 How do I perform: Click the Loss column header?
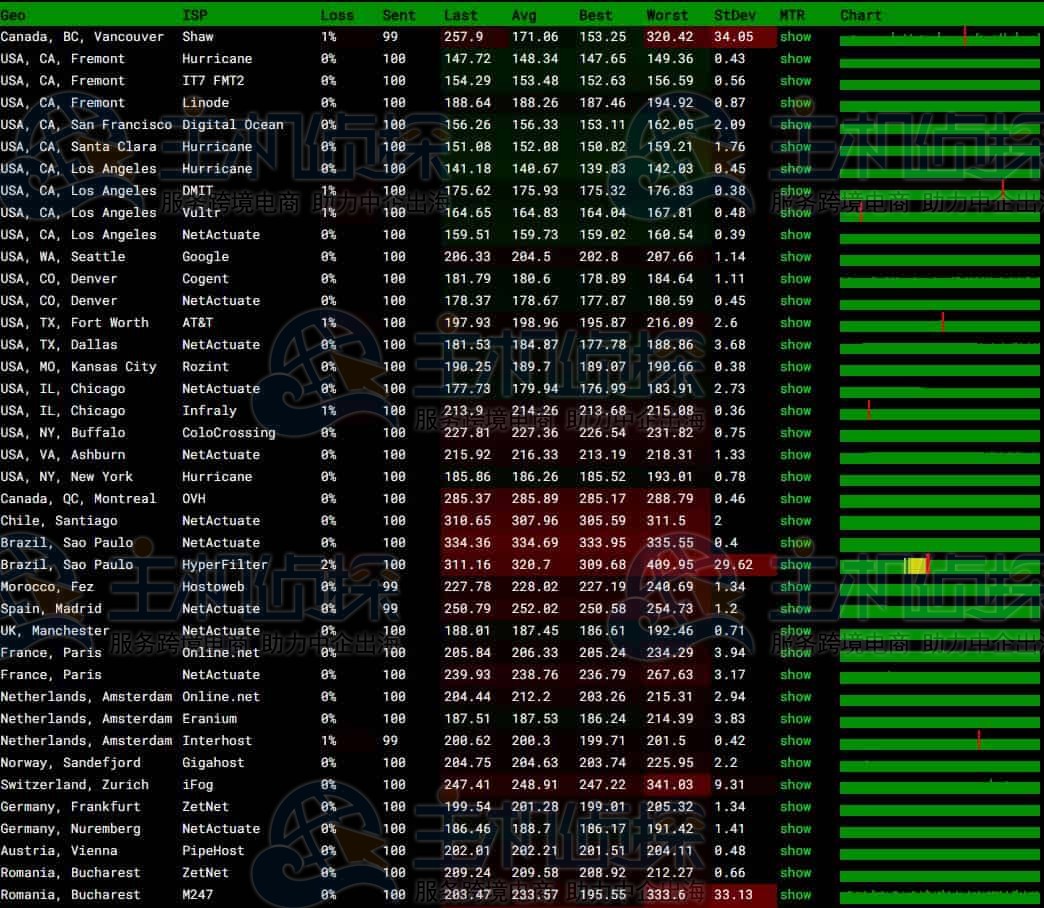337,15
